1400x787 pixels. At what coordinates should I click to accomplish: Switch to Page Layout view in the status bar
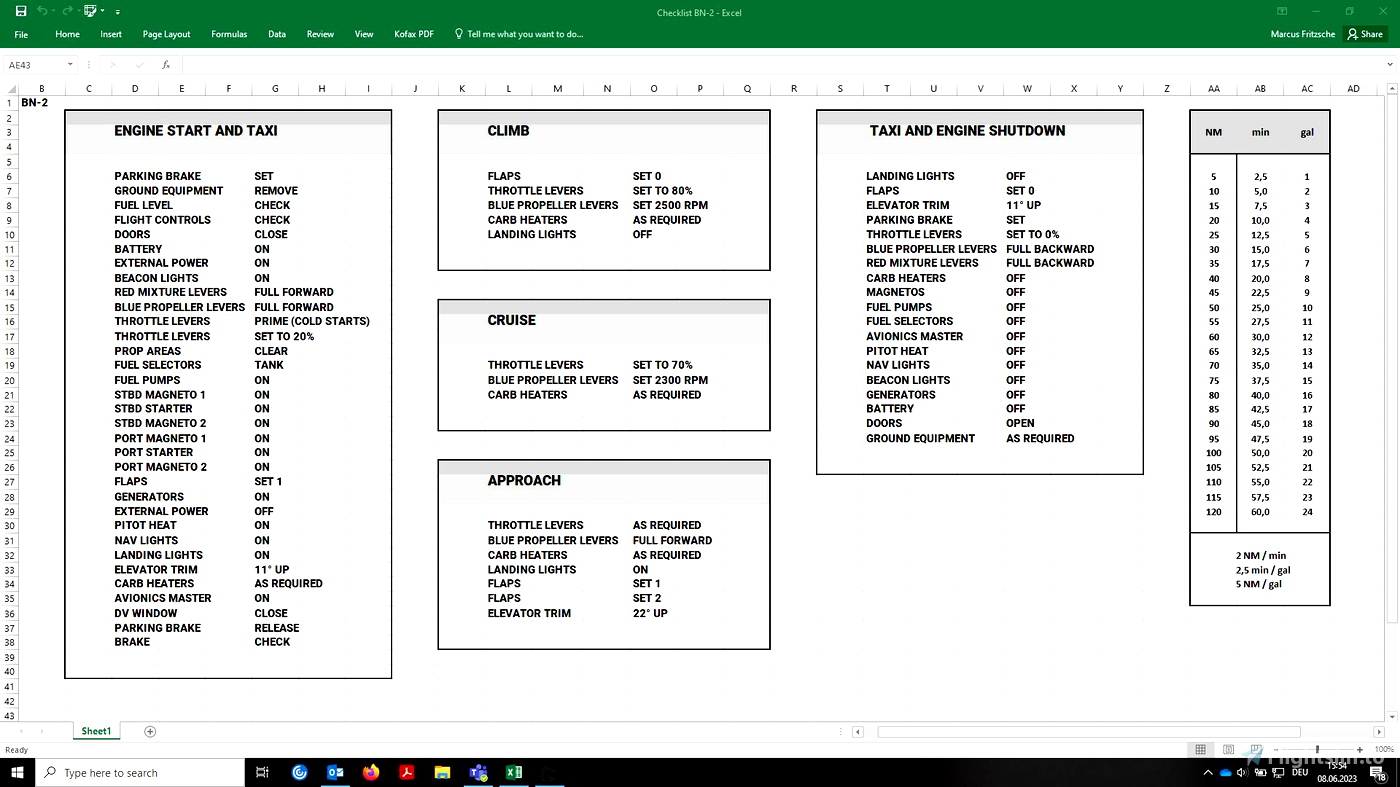coord(1228,749)
